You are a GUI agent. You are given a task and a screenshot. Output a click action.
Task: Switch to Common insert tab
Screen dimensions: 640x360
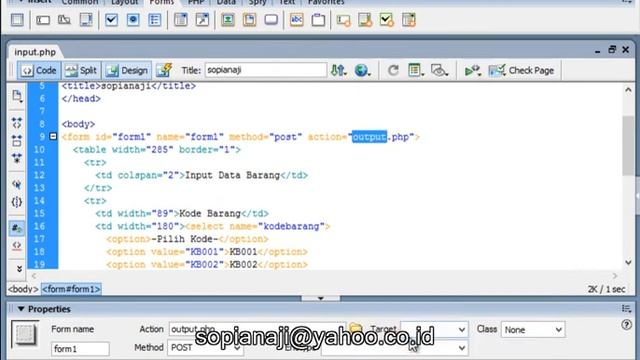pyautogui.click(x=80, y=2)
